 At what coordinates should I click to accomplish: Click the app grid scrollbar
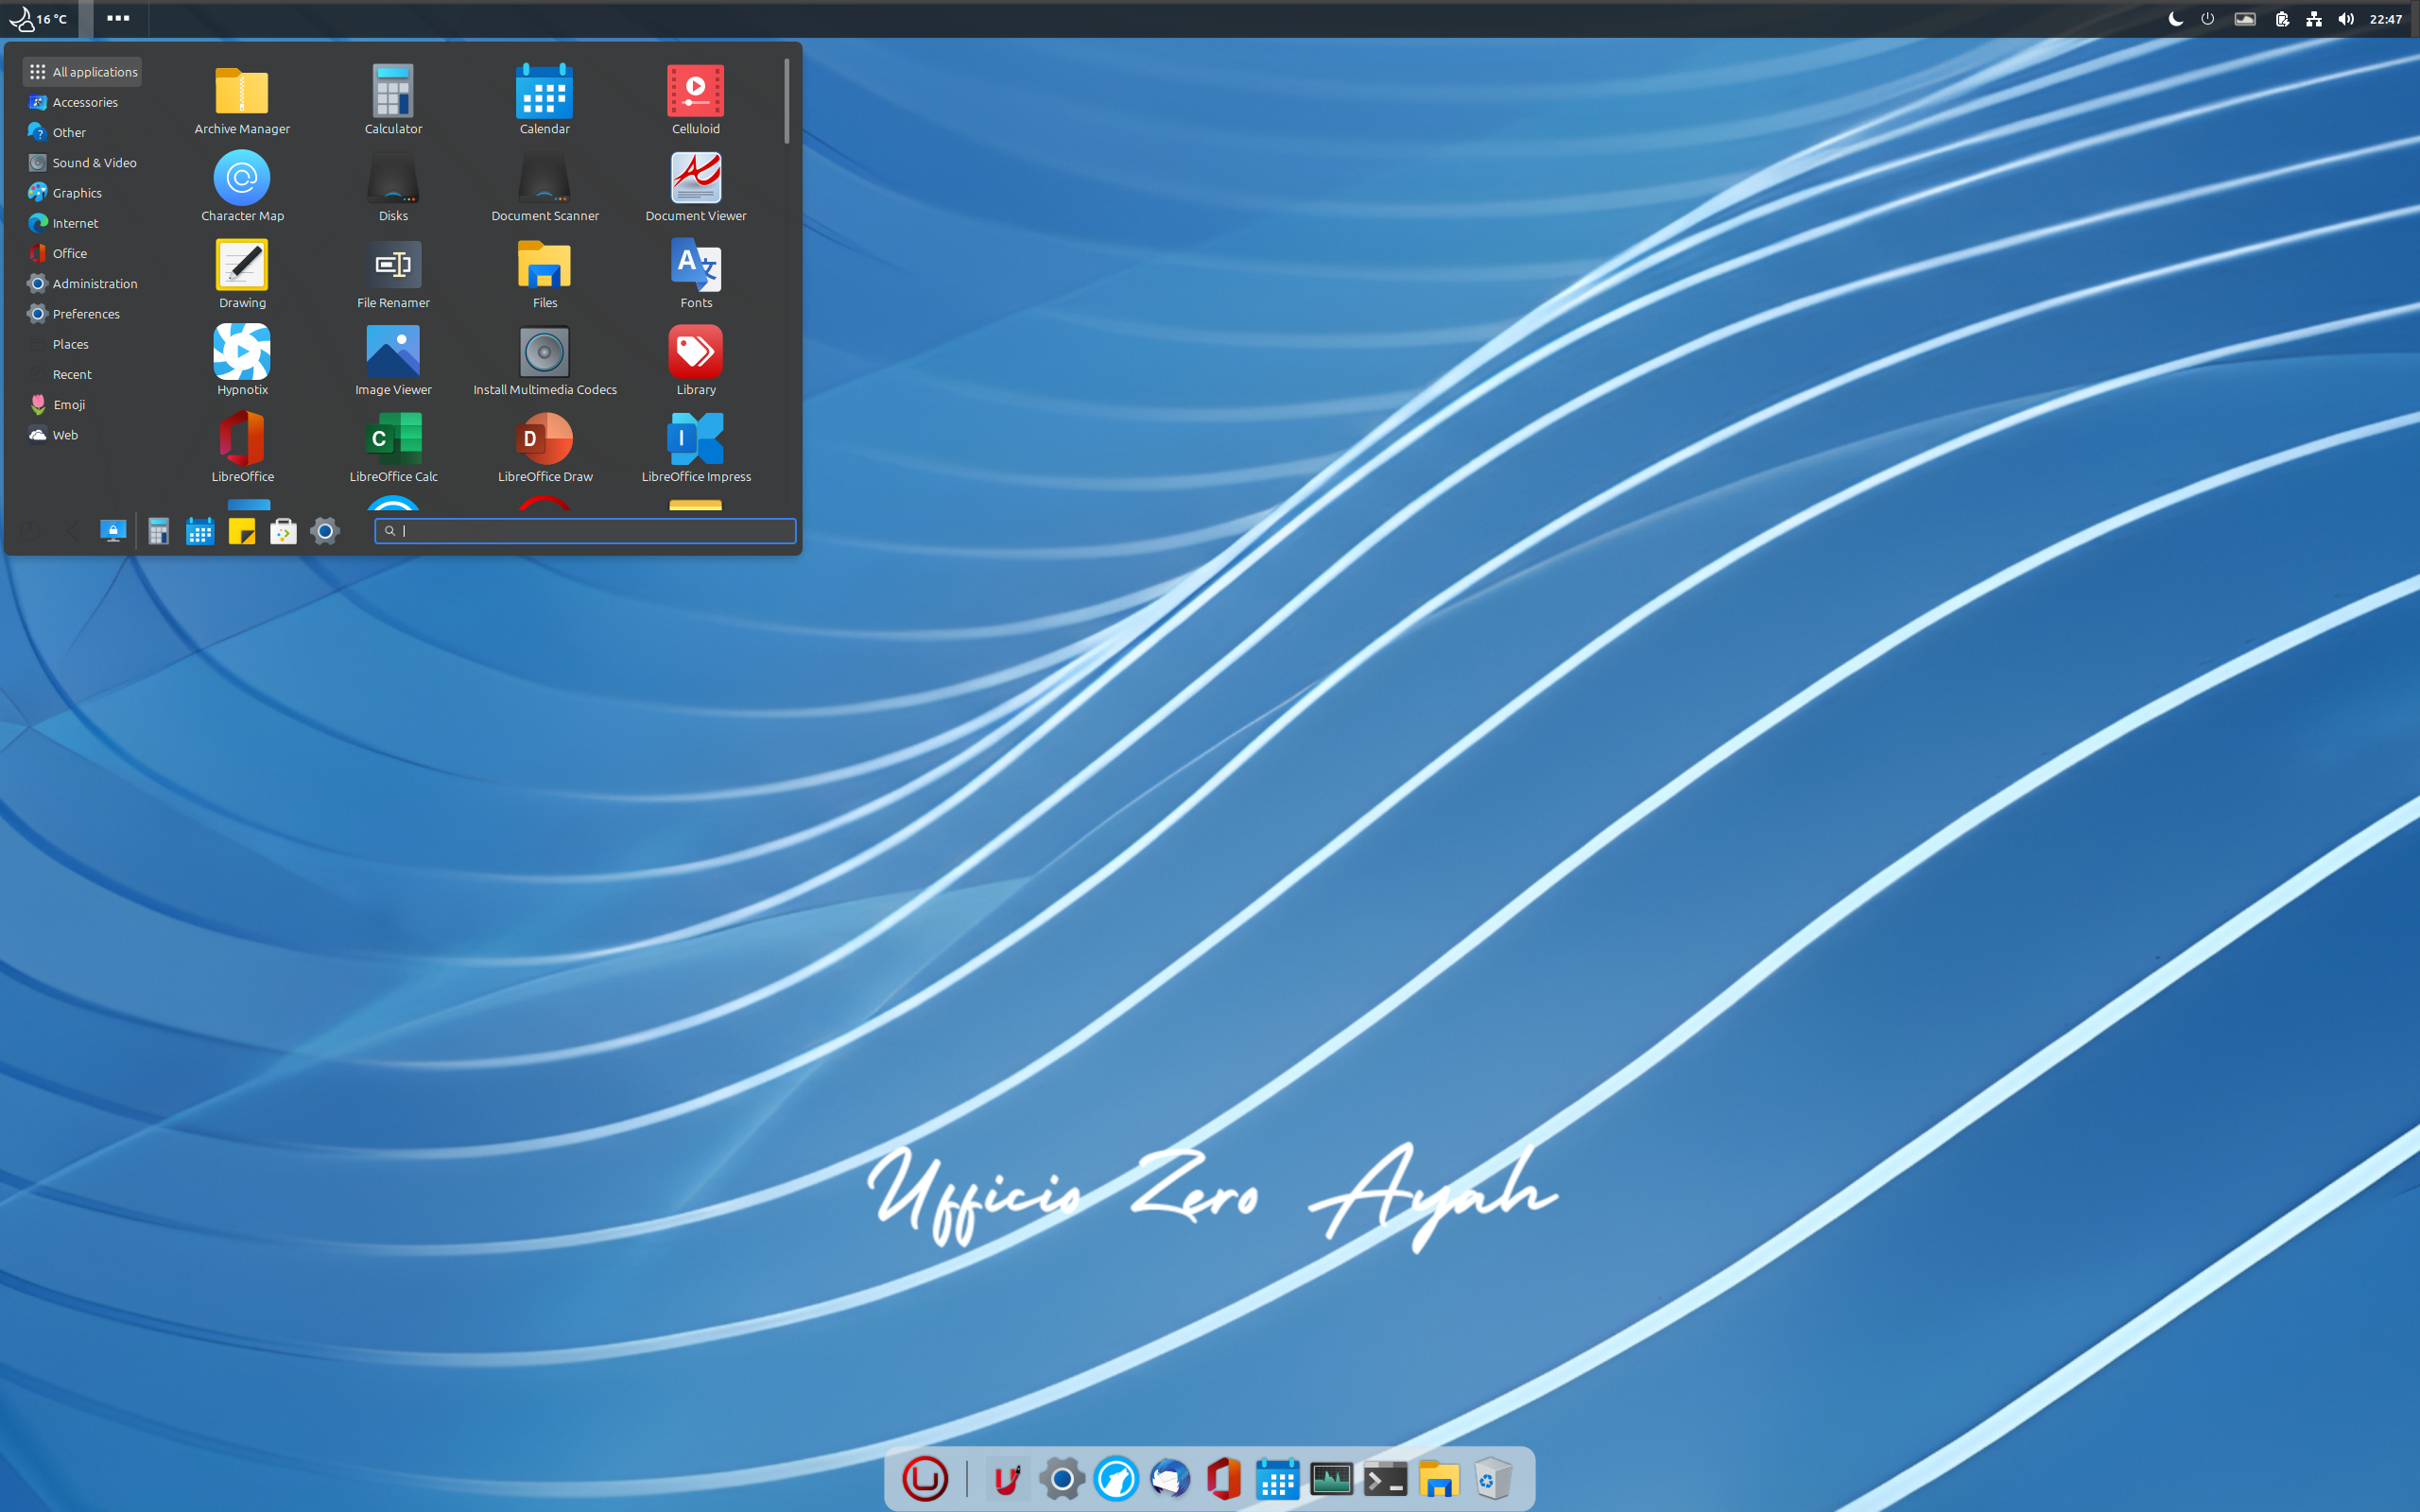pyautogui.click(x=787, y=101)
